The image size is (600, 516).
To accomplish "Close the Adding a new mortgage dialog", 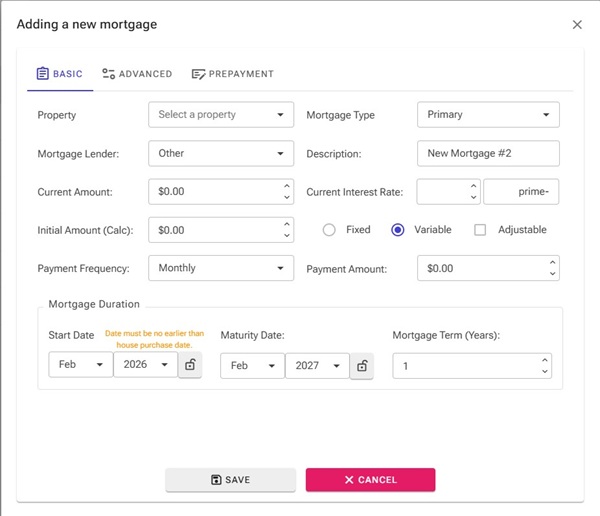I will pos(577,24).
